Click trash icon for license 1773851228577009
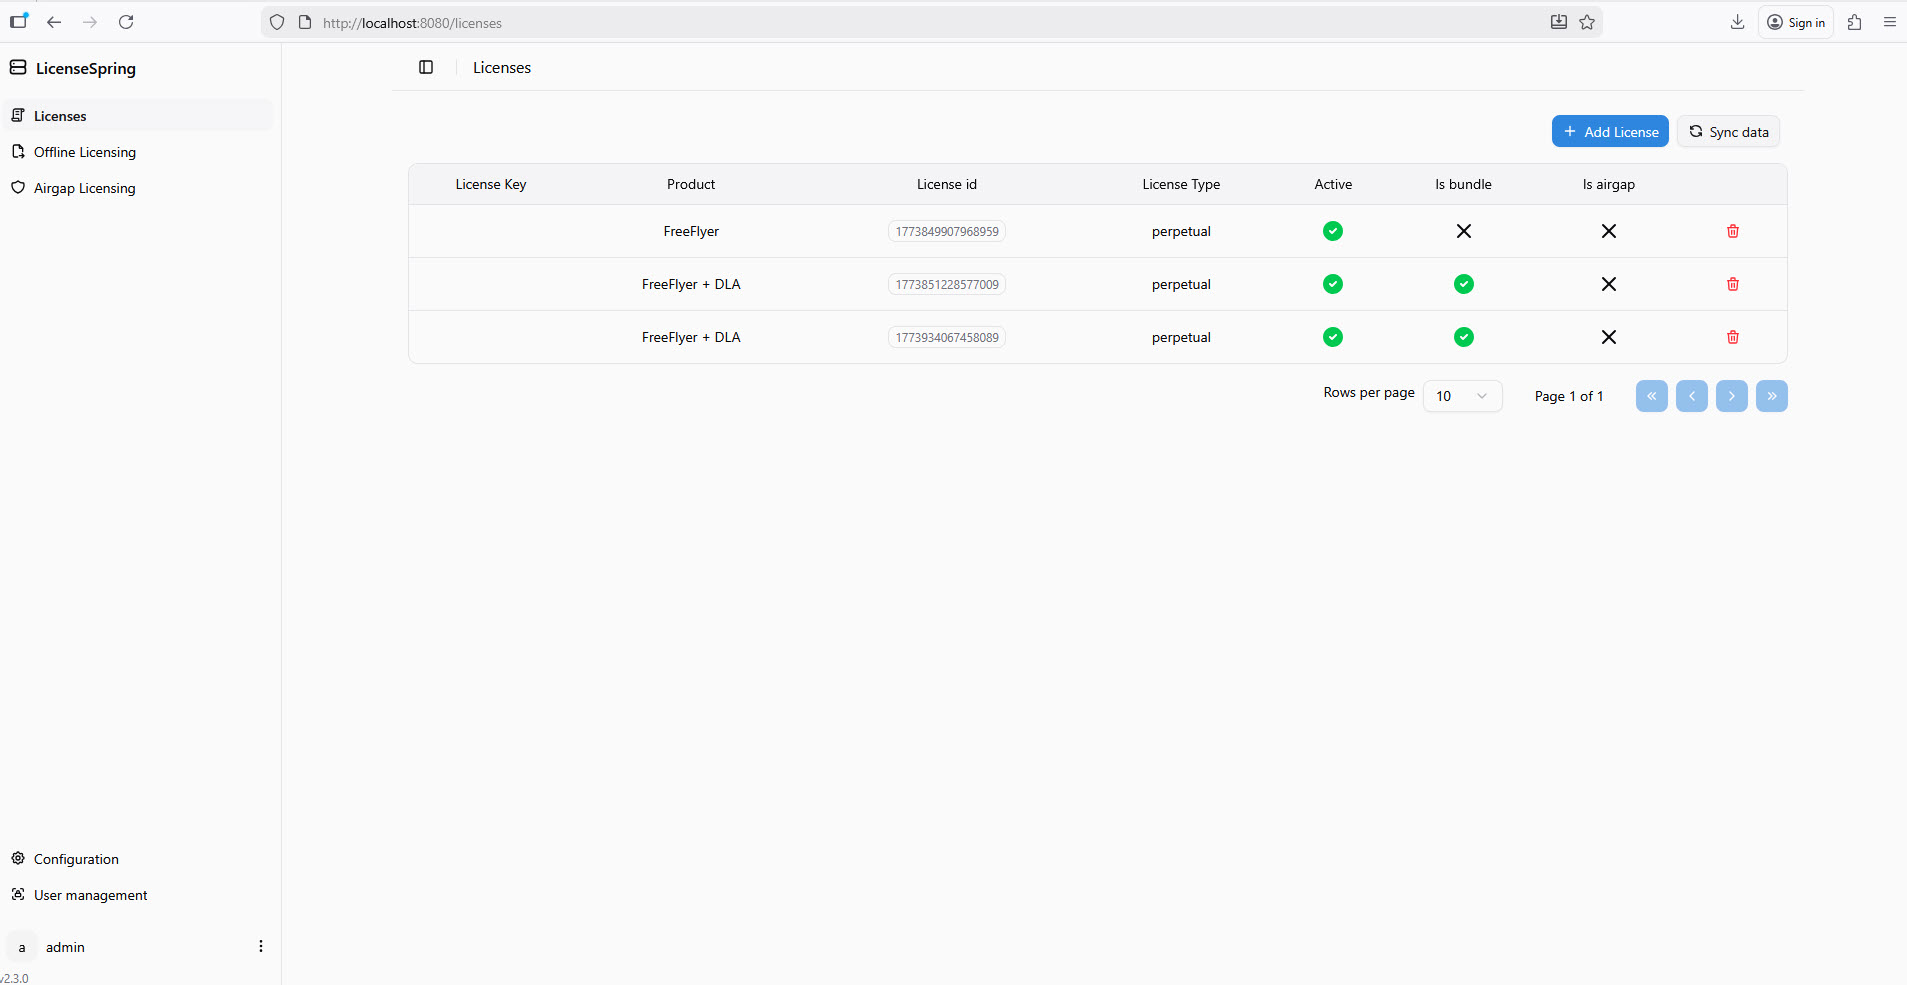The width and height of the screenshot is (1907, 985). click(x=1732, y=284)
